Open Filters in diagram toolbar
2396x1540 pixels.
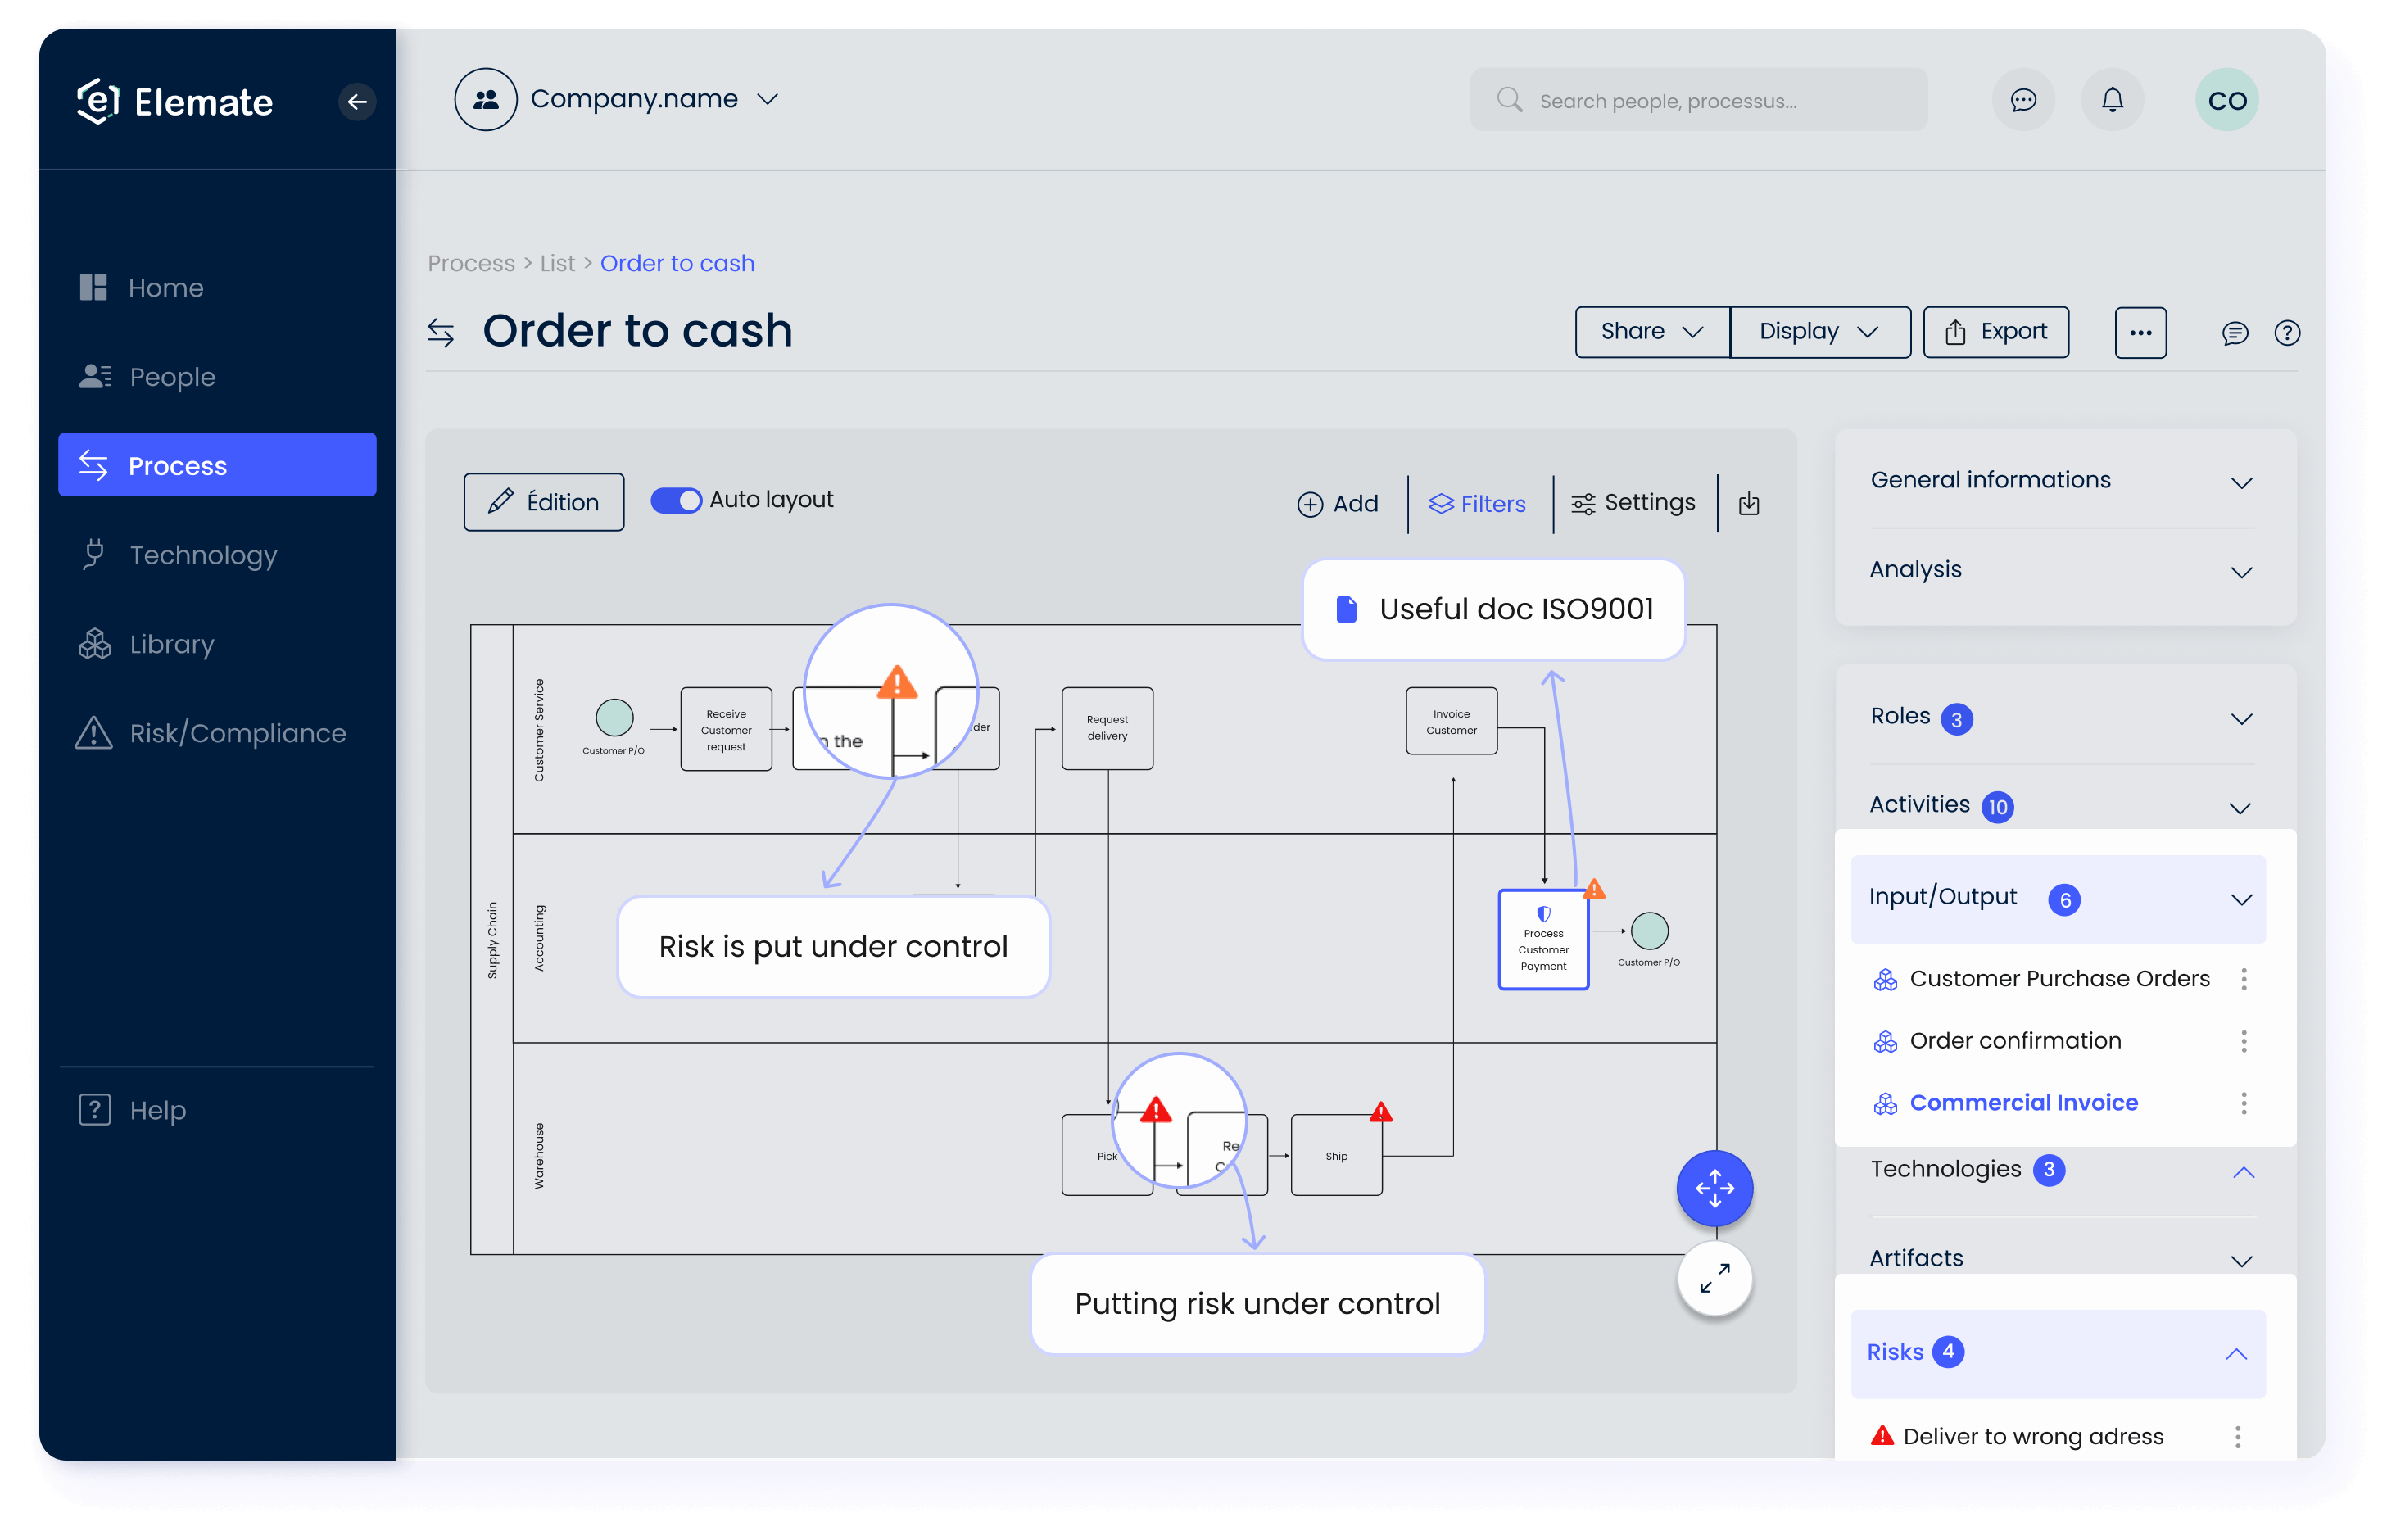click(1476, 504)
